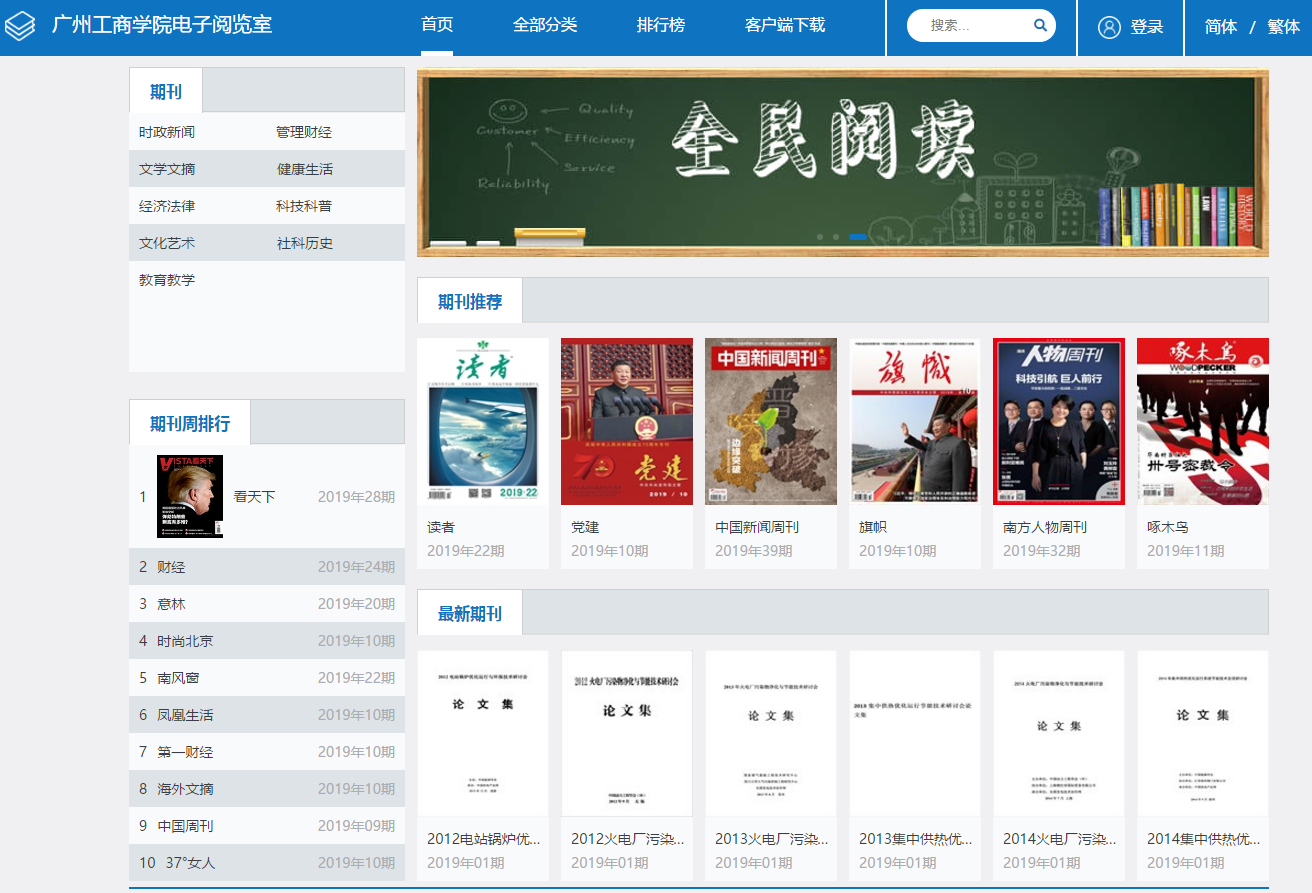Open the 客户端下载 page

785,26
